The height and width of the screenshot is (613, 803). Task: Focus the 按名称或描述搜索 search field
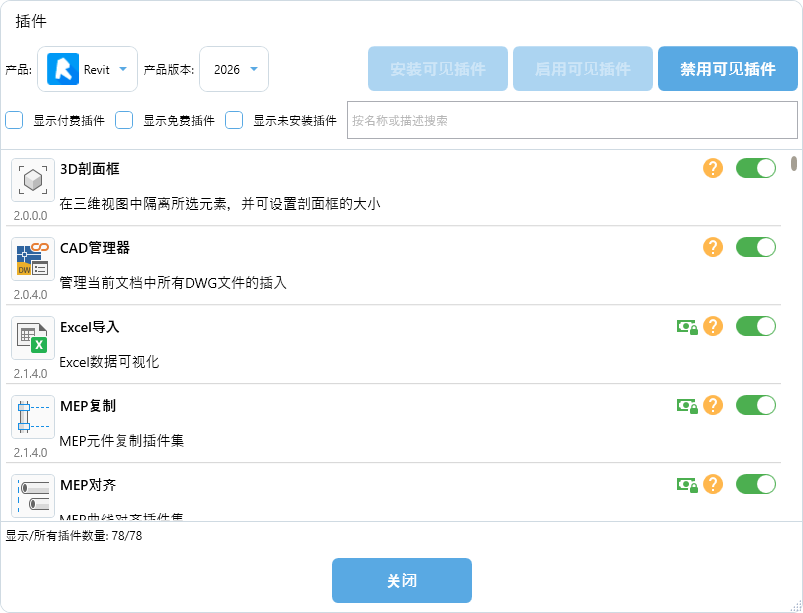[x=571, y=121]
